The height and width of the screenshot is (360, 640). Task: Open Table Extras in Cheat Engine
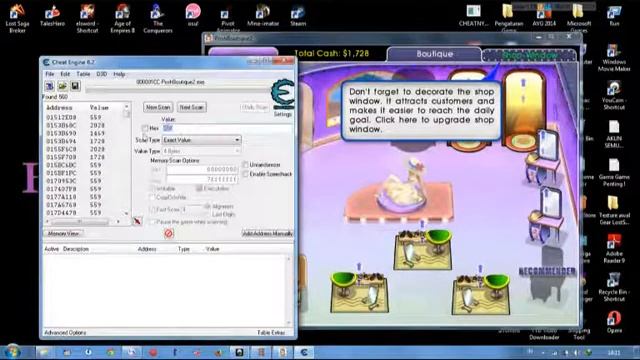pos(271,333)
